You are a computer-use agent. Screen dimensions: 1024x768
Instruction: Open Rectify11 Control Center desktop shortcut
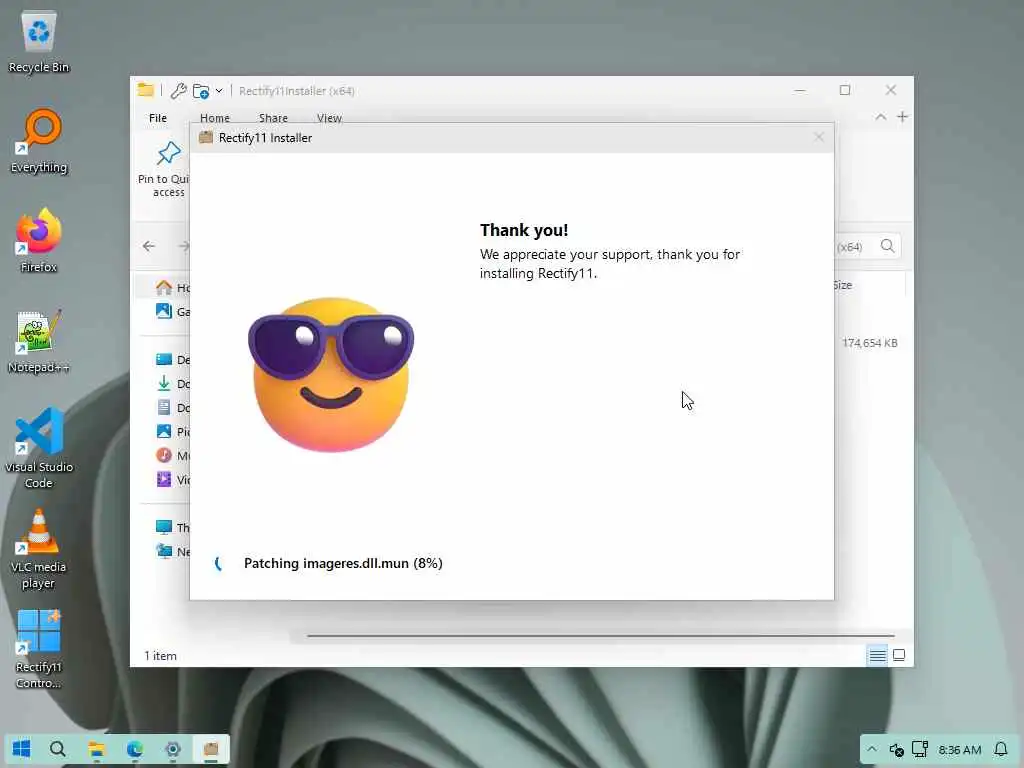pos(39,649)
